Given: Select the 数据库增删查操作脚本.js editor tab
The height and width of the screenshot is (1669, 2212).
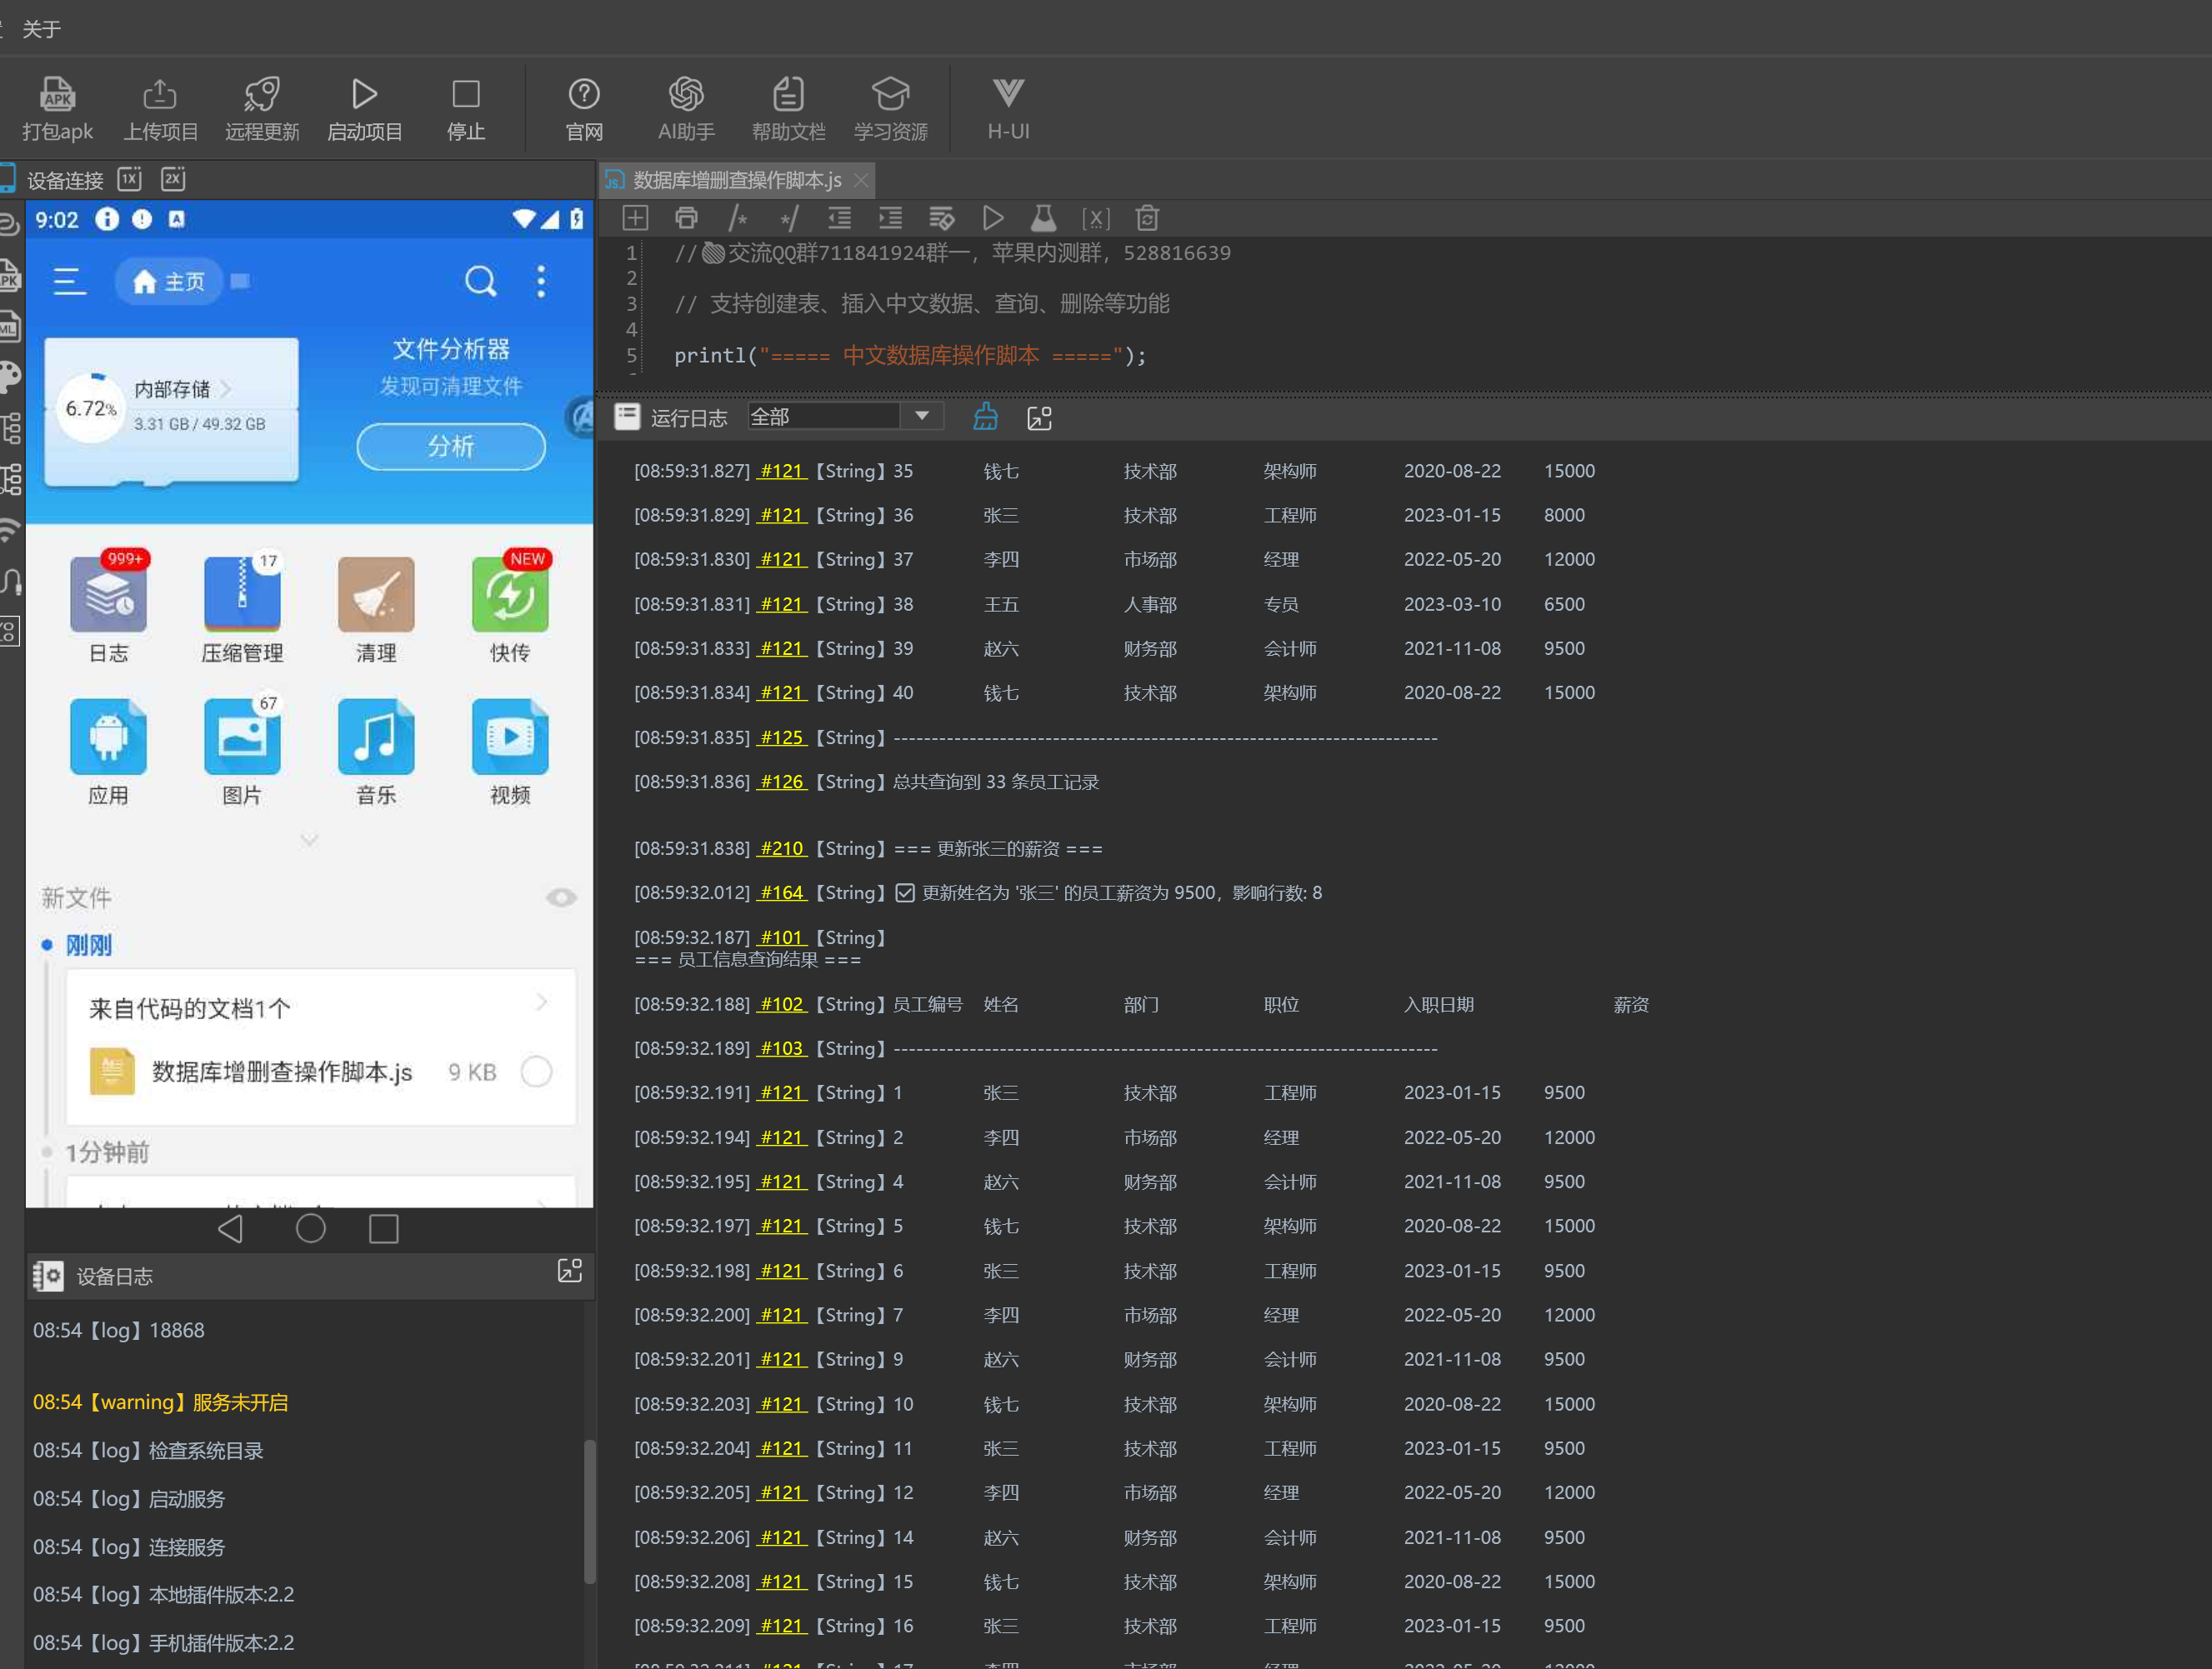Looking at the screenshot, I should [x=735, y=180].
